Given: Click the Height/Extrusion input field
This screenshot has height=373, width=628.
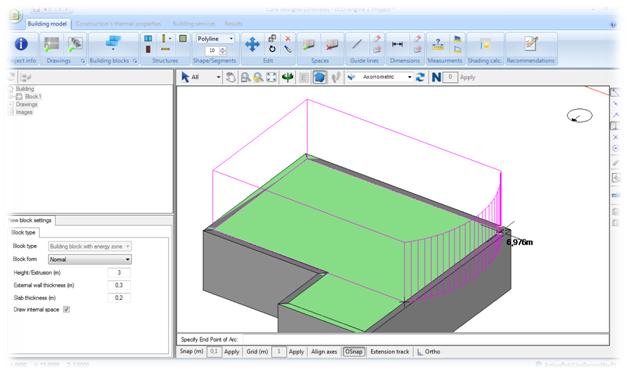Looking at the screenshot, I should (x=119, y=272).
